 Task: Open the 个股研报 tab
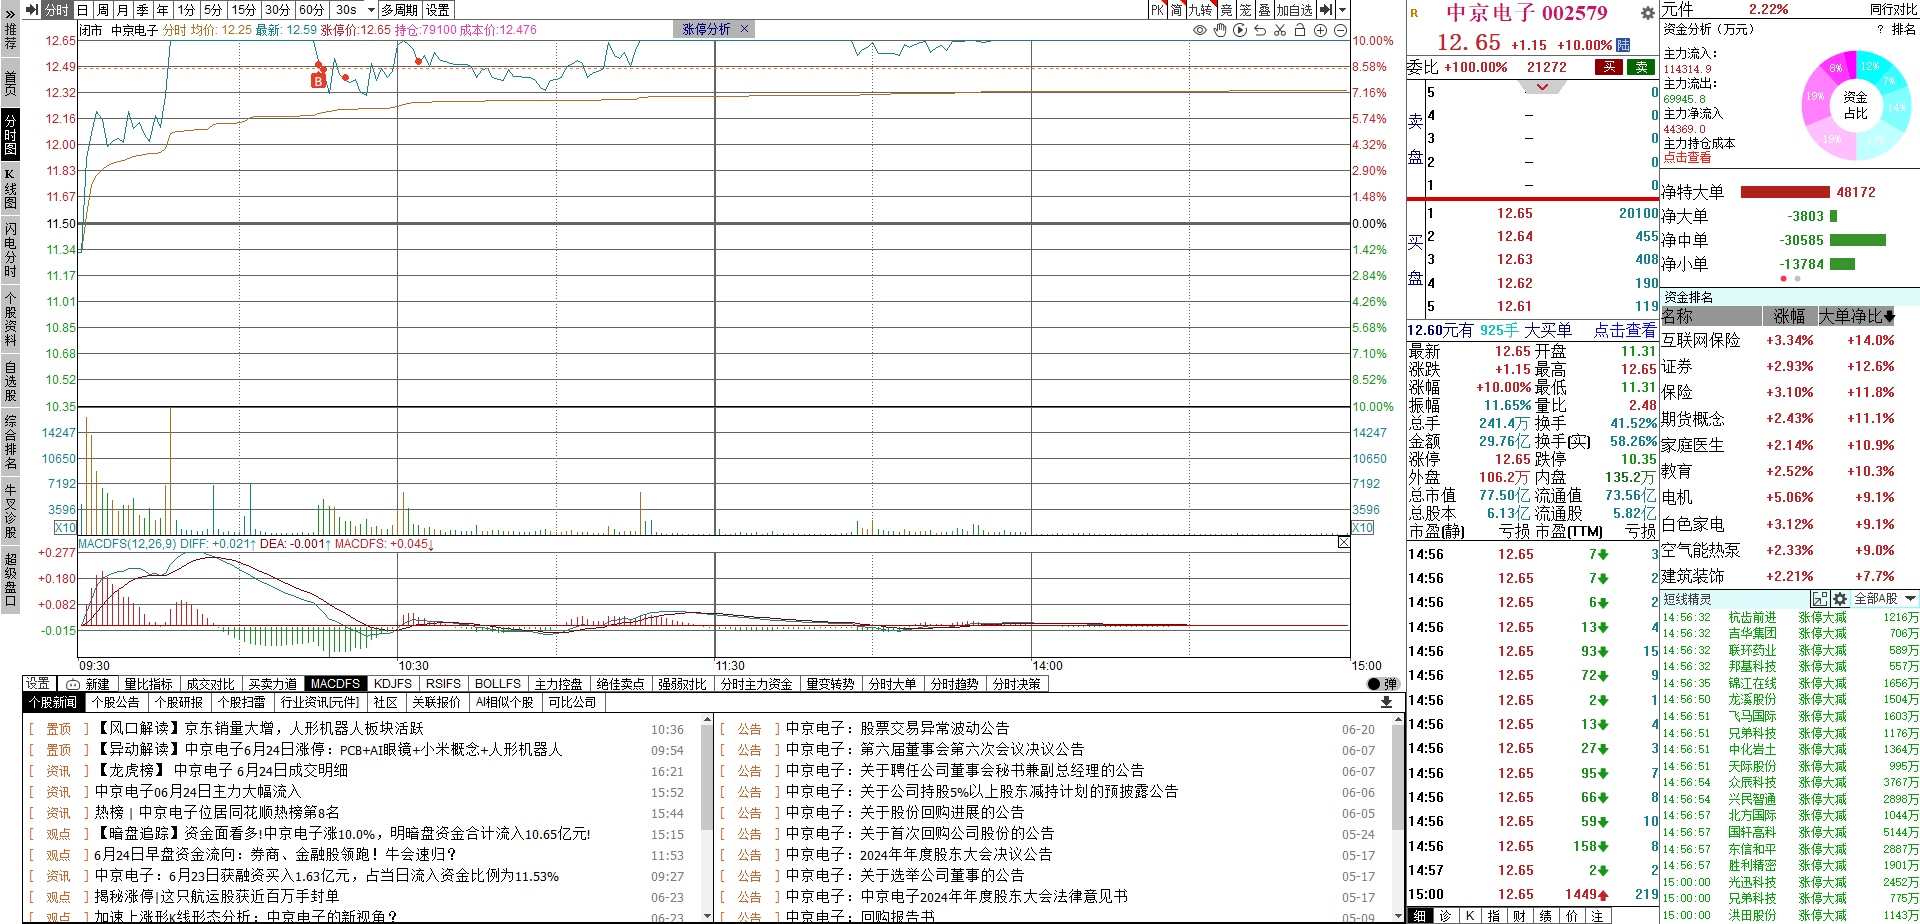coord(179,702)
